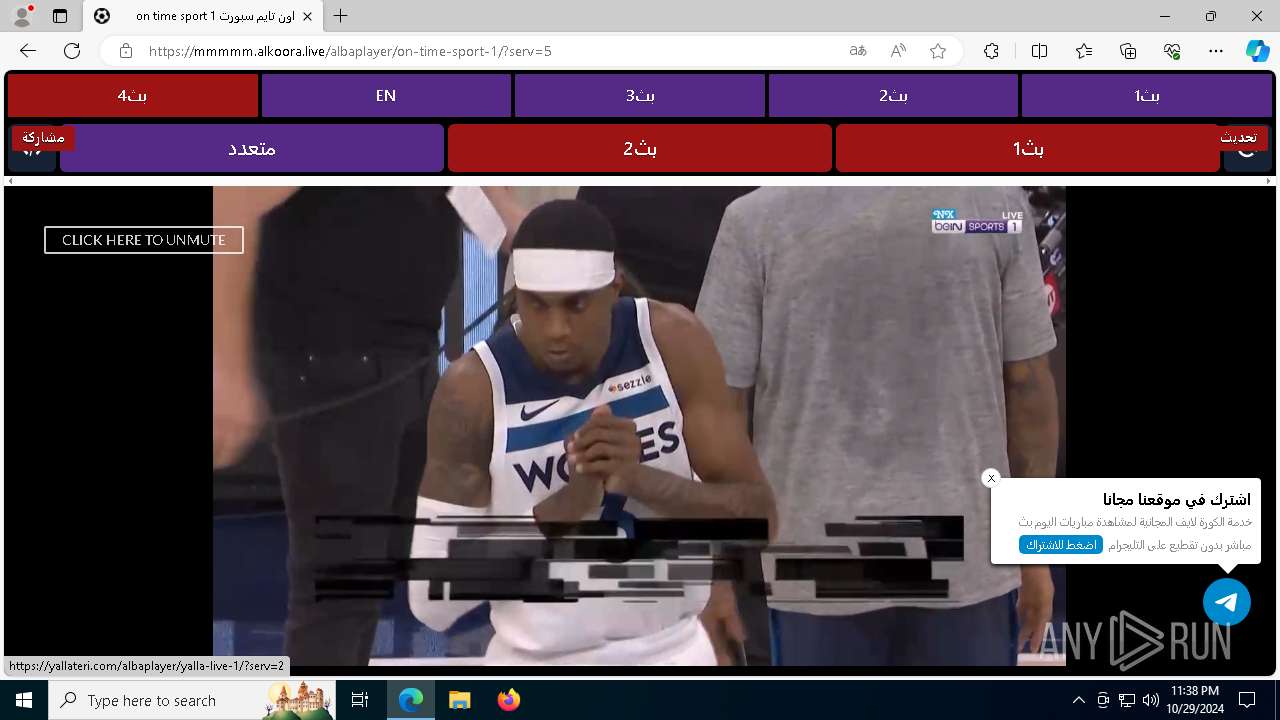Click the browser Back arrow
Image resolution: width=1280 pixels, height=720 pixels.
pyautogui.click(x=28, y=51)
